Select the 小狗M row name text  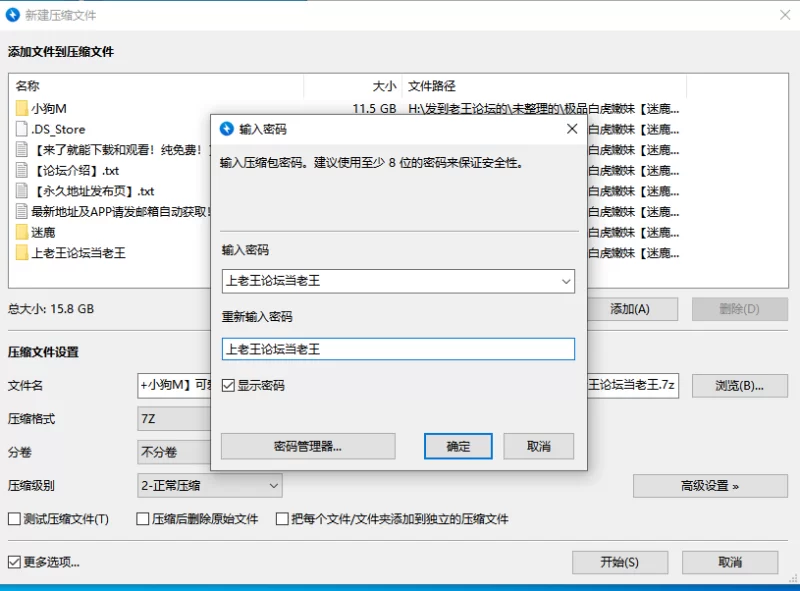point(49,109)
